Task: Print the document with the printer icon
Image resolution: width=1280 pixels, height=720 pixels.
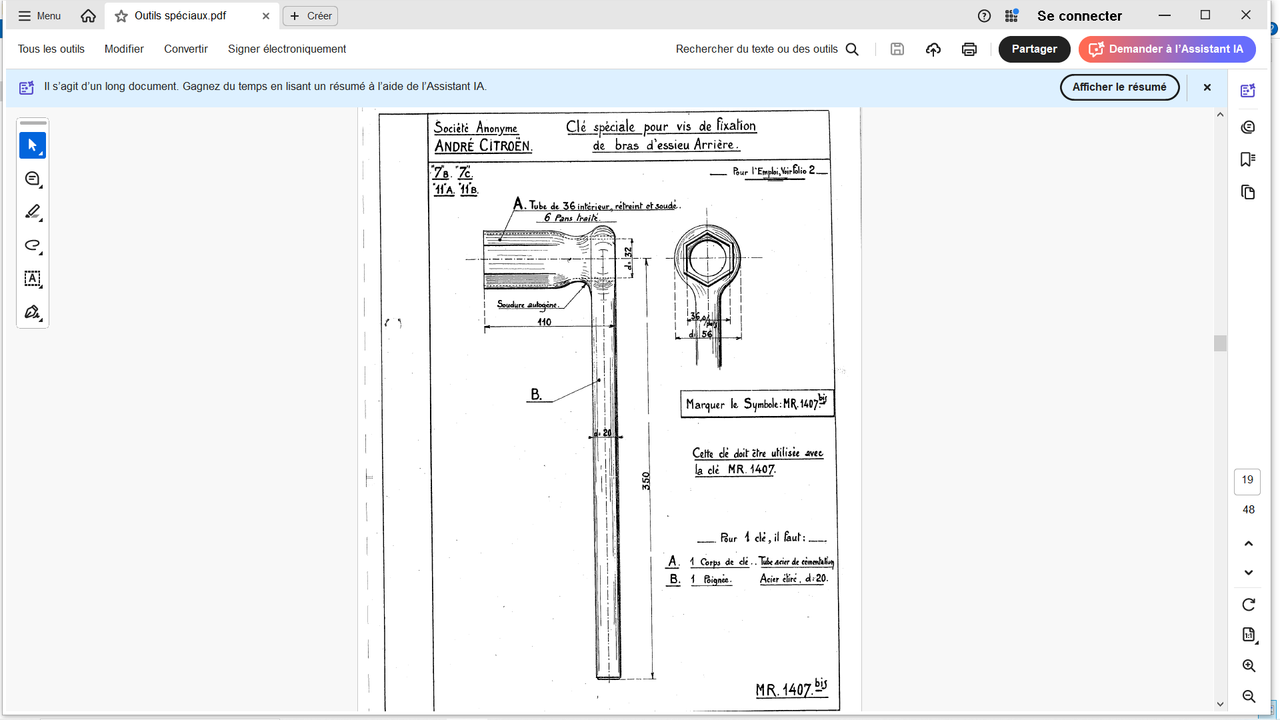Action: point(969,49)
